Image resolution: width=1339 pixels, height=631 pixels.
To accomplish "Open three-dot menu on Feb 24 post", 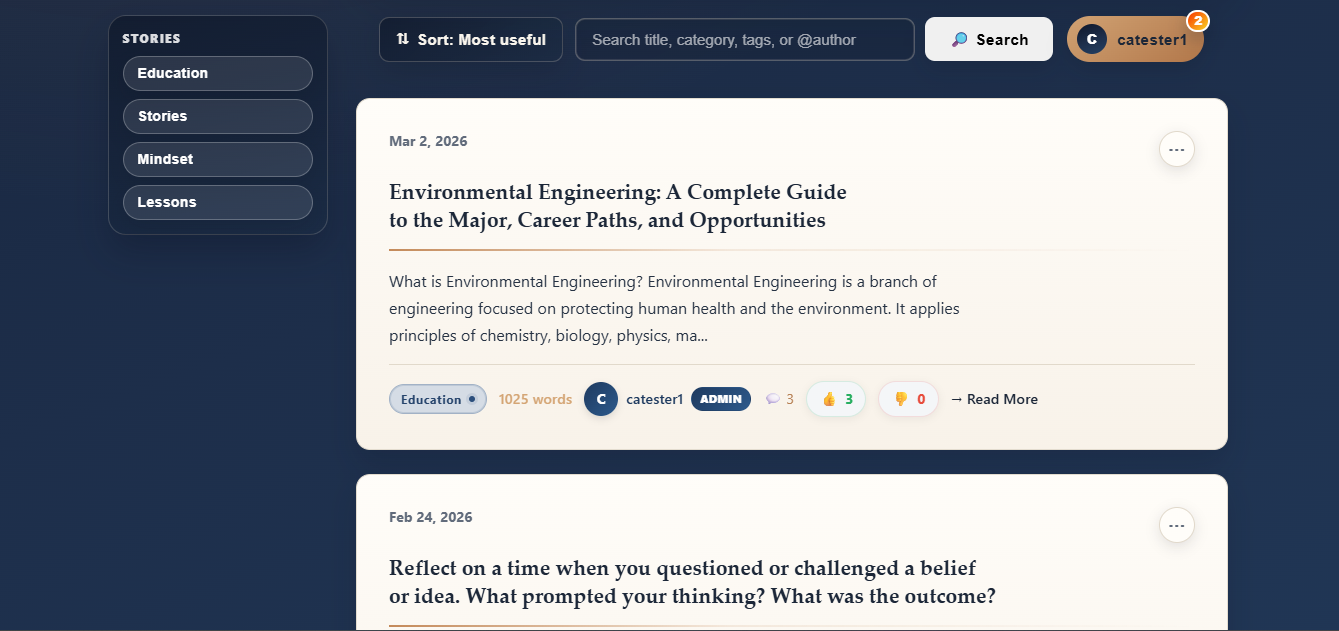I will 1176,525.
